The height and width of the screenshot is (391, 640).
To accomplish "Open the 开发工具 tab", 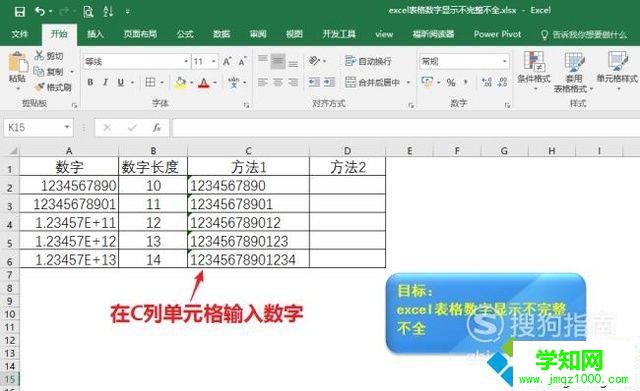I will (339, 34).
